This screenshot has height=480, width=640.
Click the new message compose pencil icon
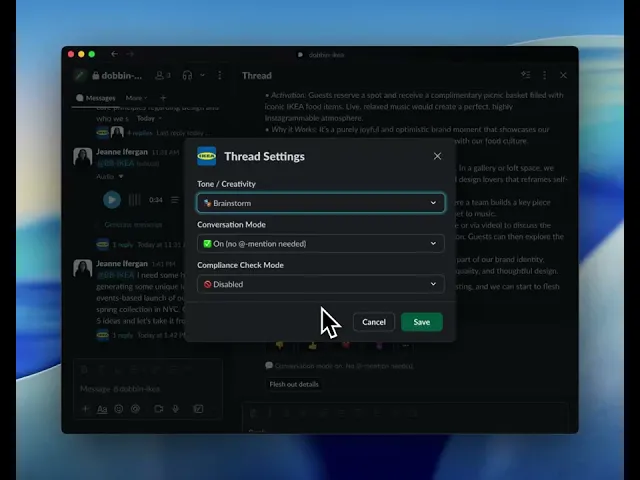tap(80, 76)
